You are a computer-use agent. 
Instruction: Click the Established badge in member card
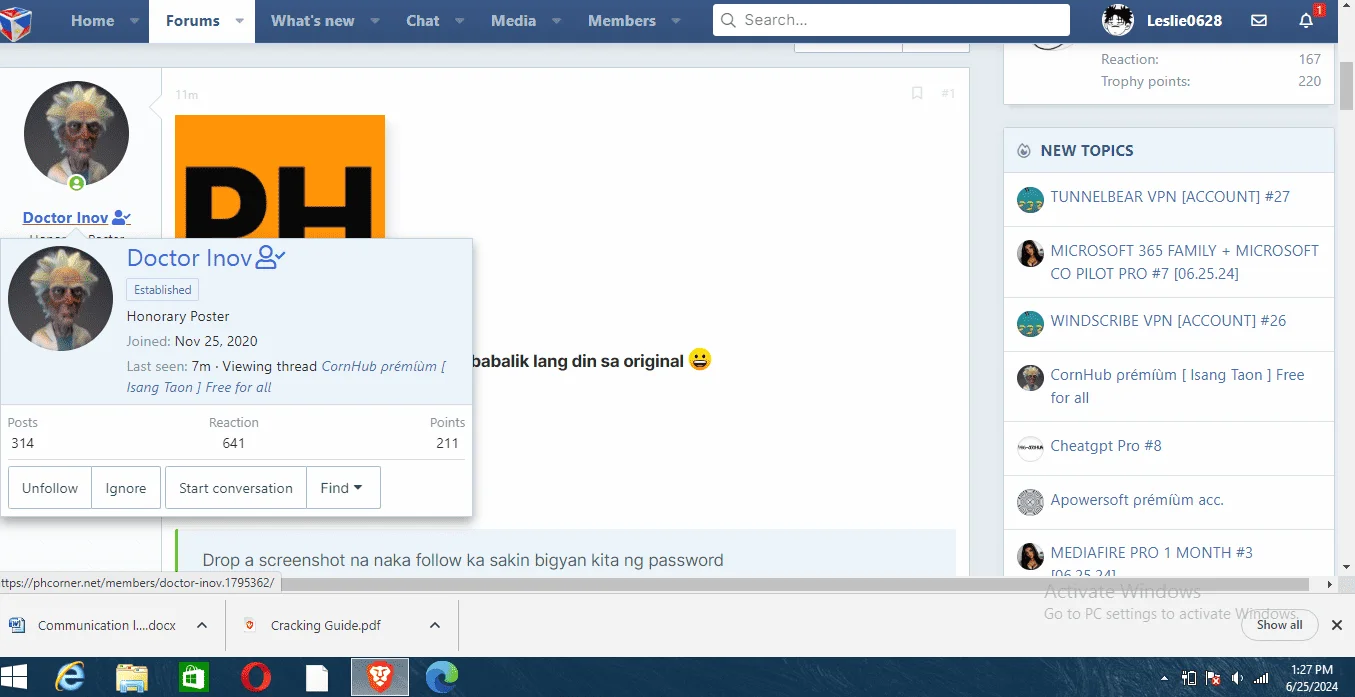(x=163, y=290)
